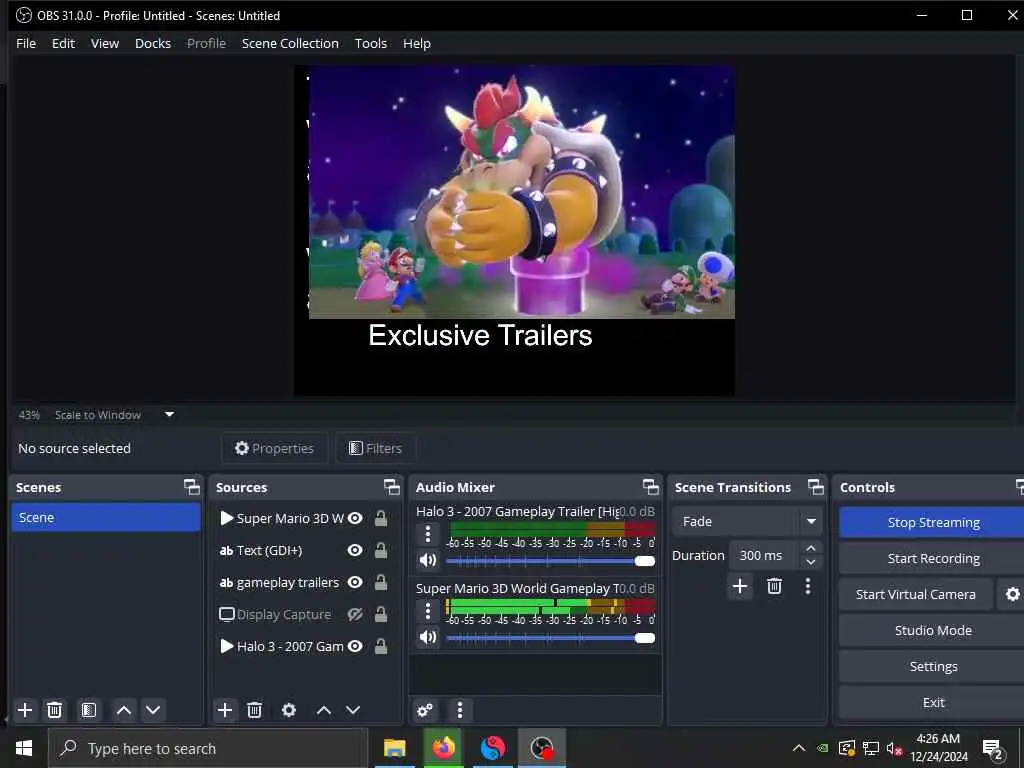Open the Scale to Window preview dropdown
This screenshot has height=768, width=1024.
169,414
